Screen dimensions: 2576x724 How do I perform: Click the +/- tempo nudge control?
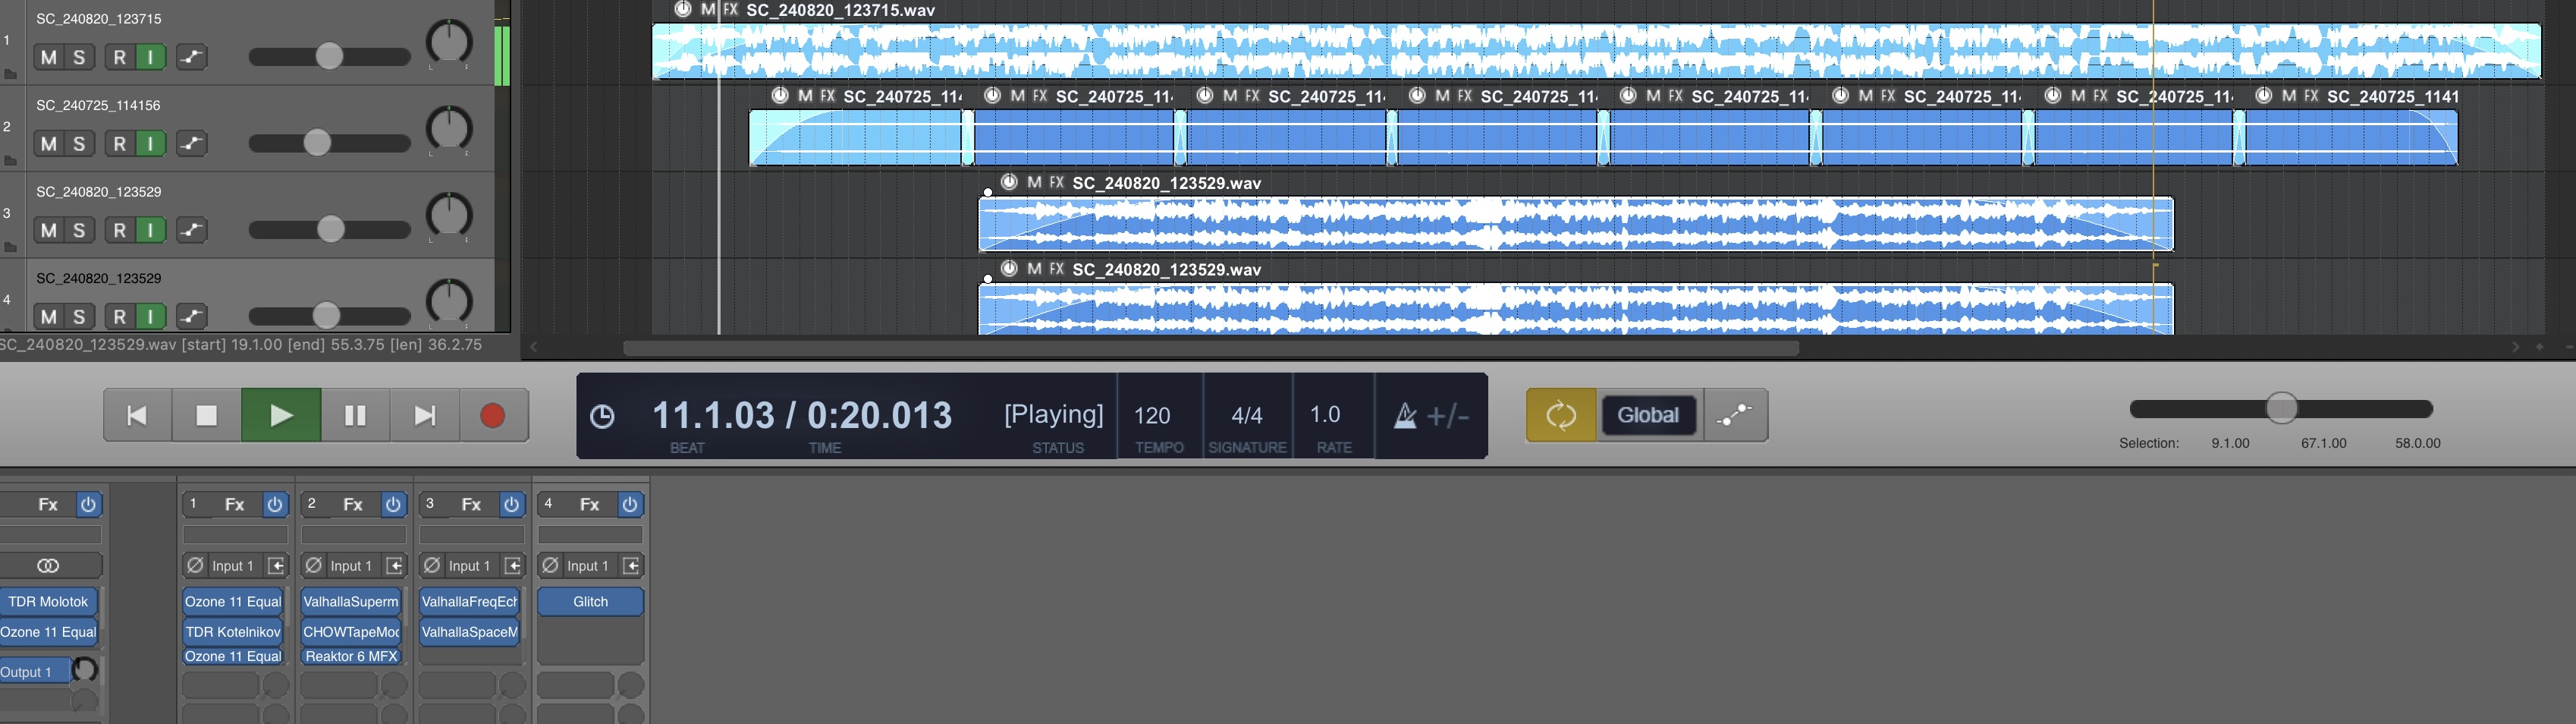coord(1448,415)
